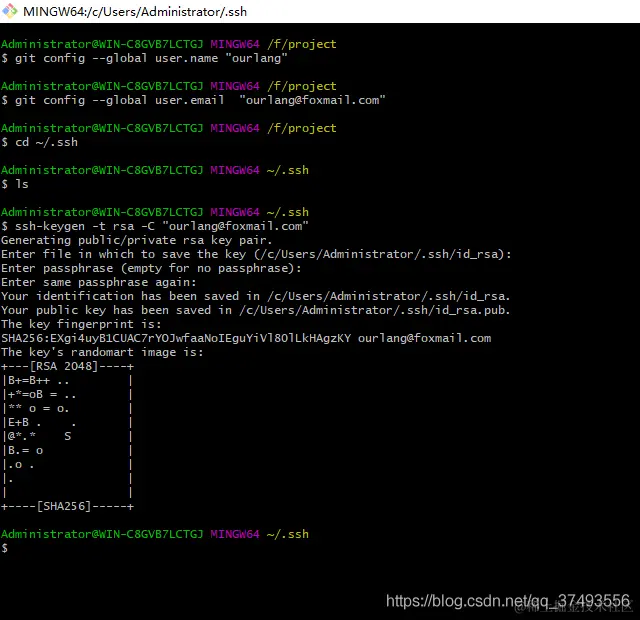Click the "Enter same passphrase again:" line
Image resolution: width=640 pixels, height=620 pixels.
[99, 282]
